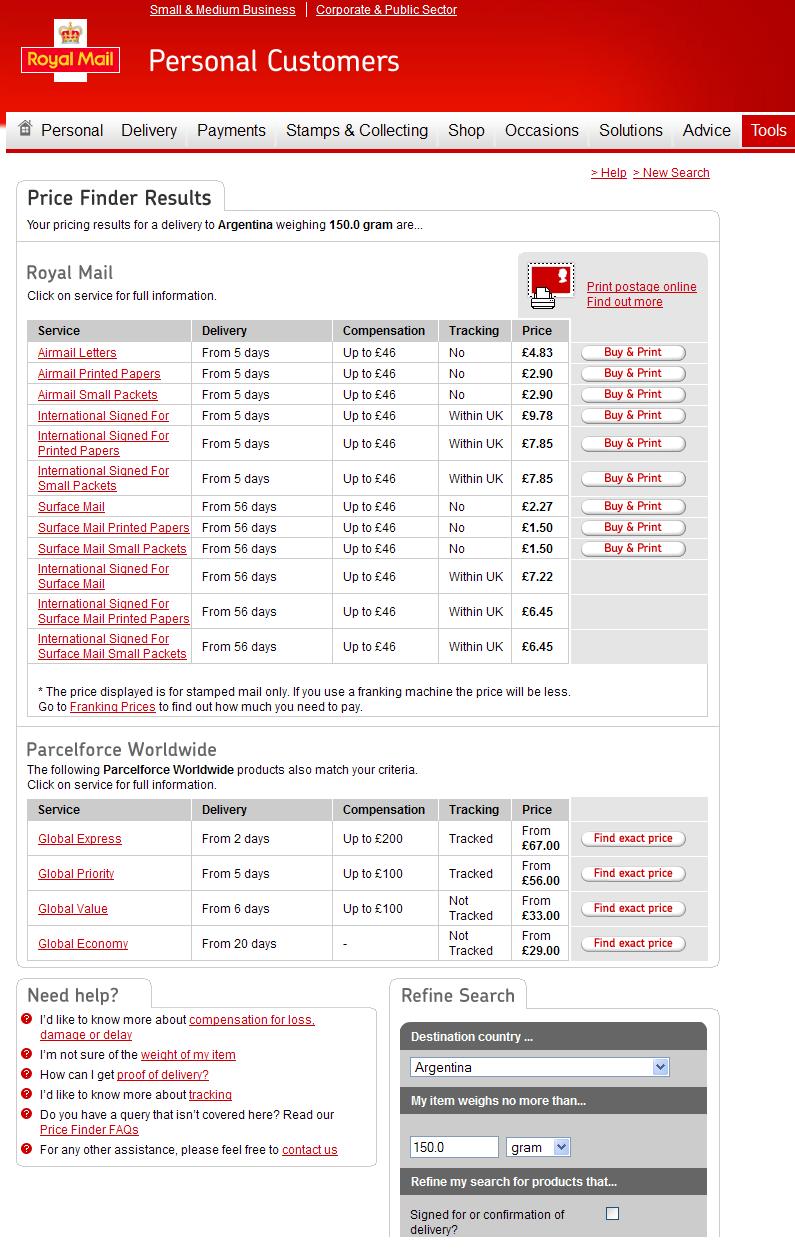Open Price Finder FAQs link
The width and height of the screenshot is (795, 1253).
(89, 1129)
